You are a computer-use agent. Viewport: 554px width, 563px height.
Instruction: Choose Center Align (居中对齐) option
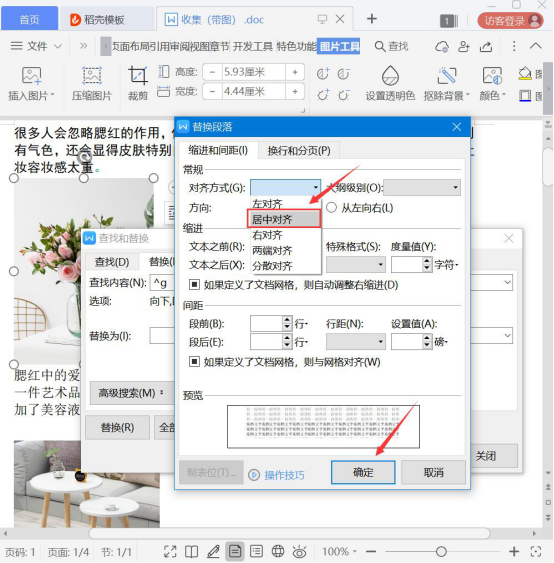click(x=284, y=219)
